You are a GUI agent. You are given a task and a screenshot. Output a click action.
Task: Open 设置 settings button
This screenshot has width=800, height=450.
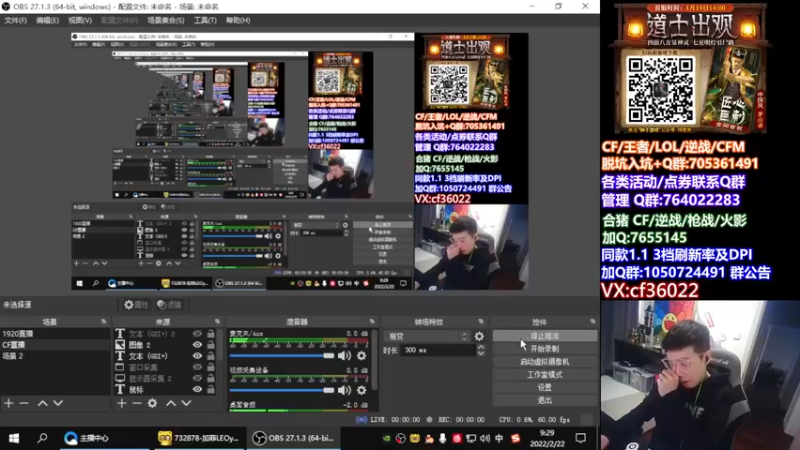(x=544, y=387)
